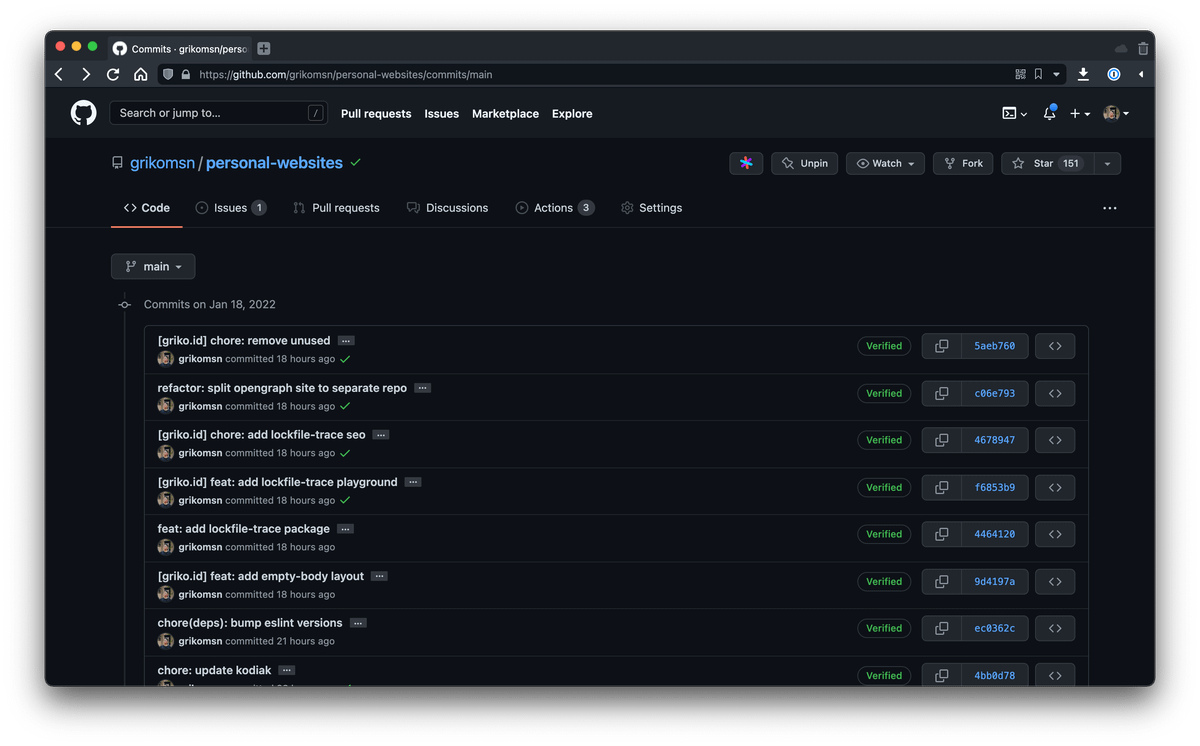The width and height of the screenshot is (1200, 746).
Task: Select the browser address bar URL
Action: click(345, 74)
